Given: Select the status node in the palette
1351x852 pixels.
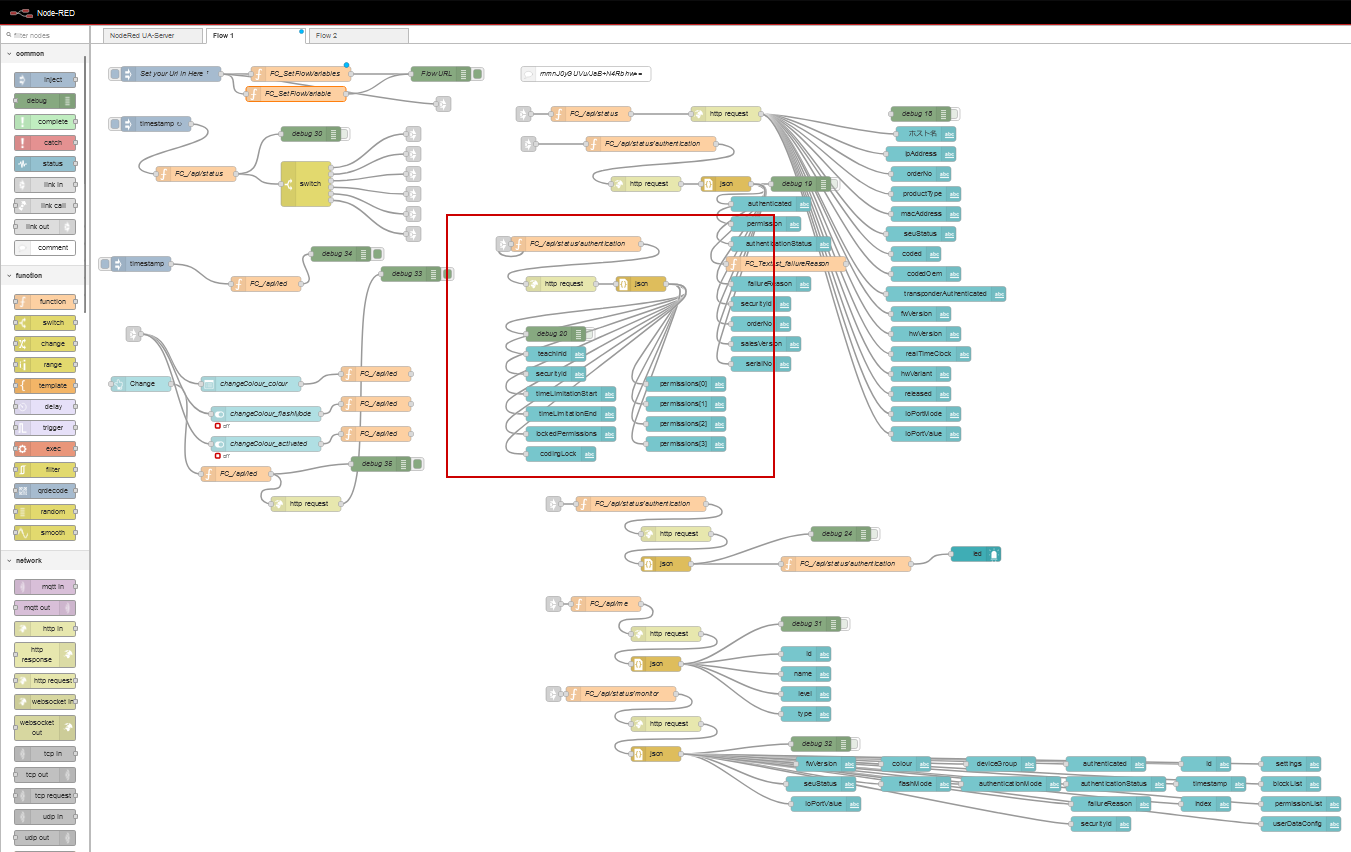Looking at the screenshot, I should (x=45, y=164).
